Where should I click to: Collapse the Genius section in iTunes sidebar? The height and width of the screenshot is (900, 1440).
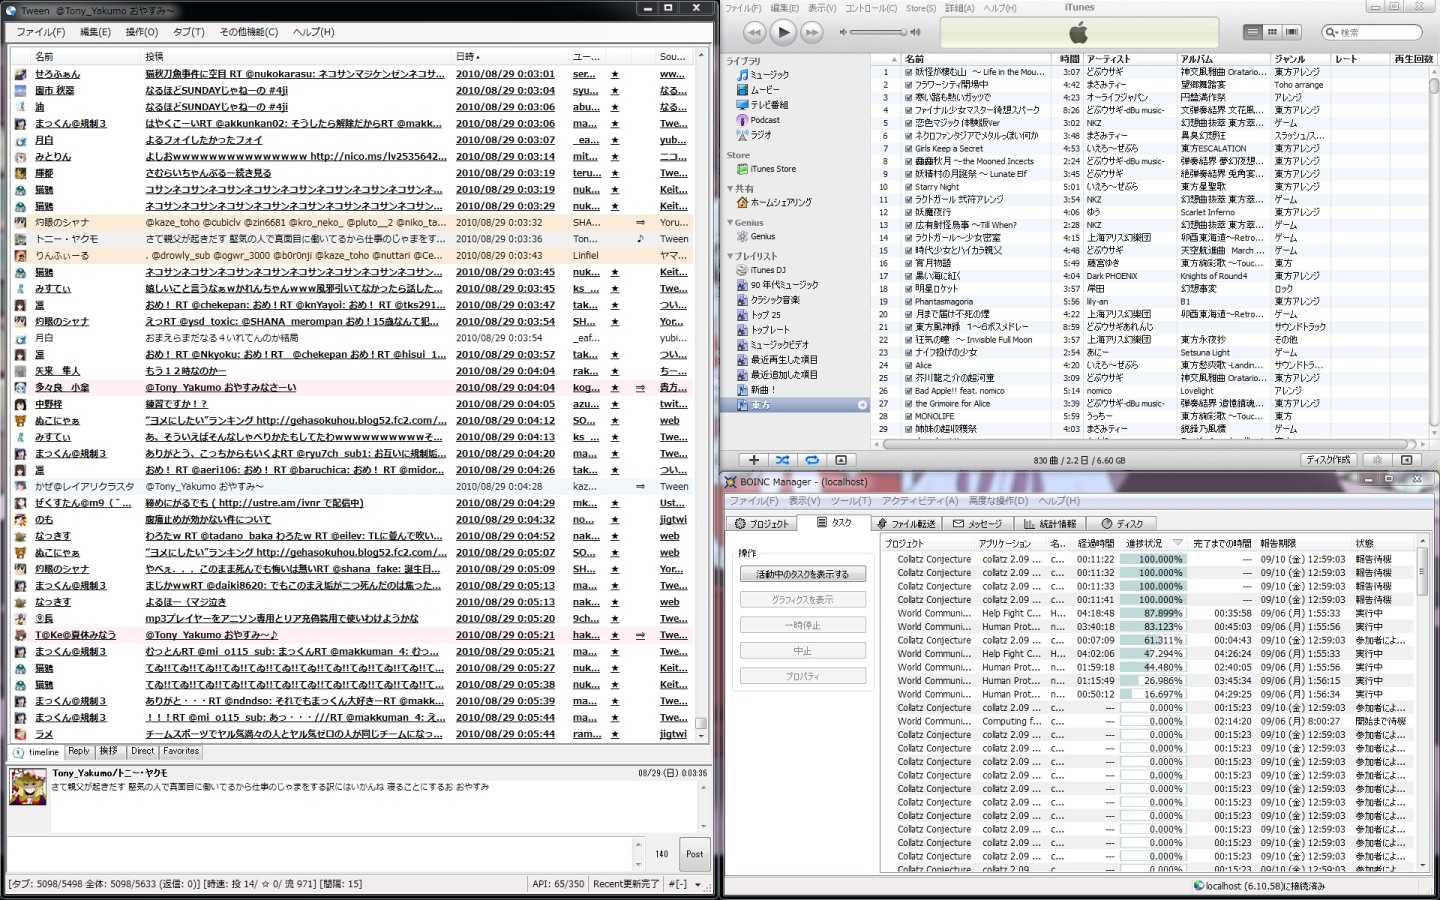pos(730,223)
